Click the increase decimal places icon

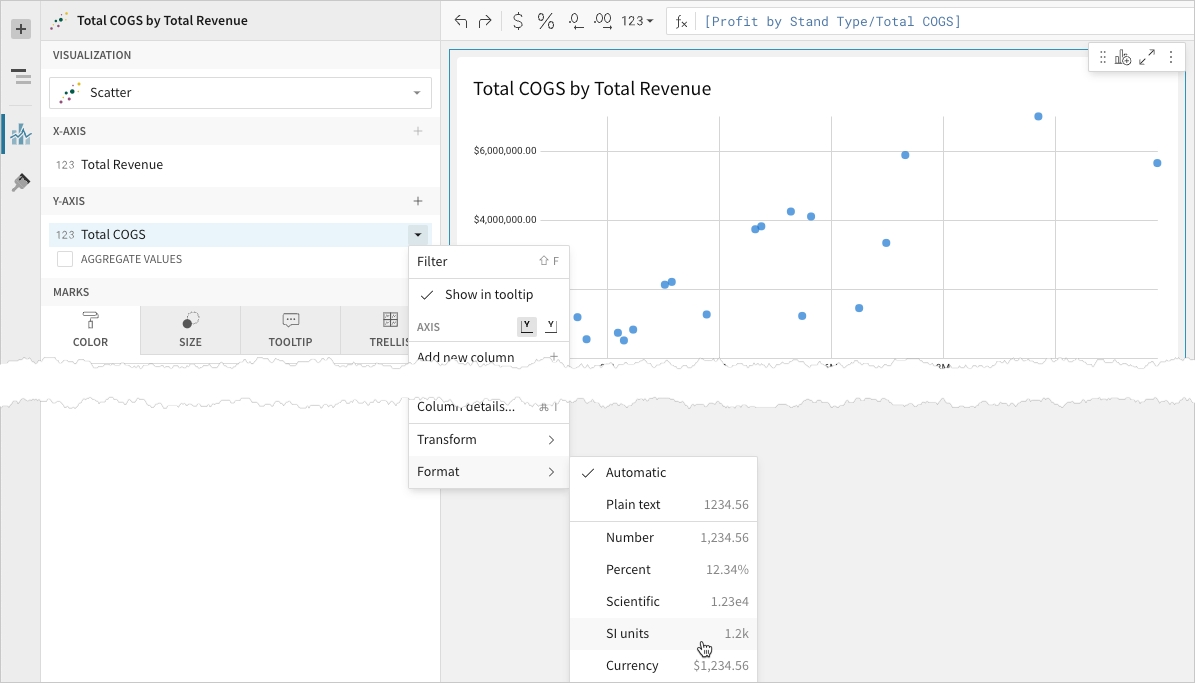[x=603, y=21]
